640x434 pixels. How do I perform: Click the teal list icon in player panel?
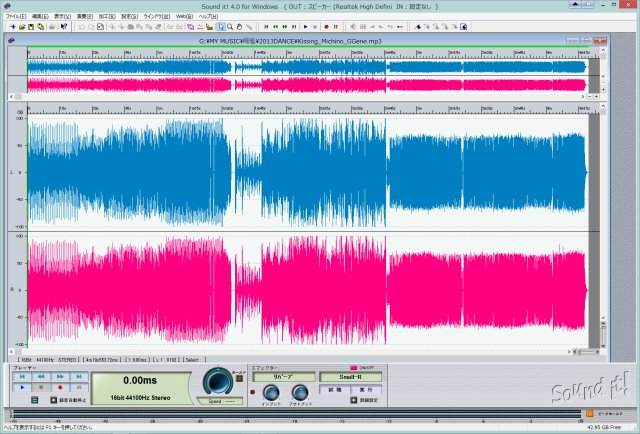pos(35,400)
